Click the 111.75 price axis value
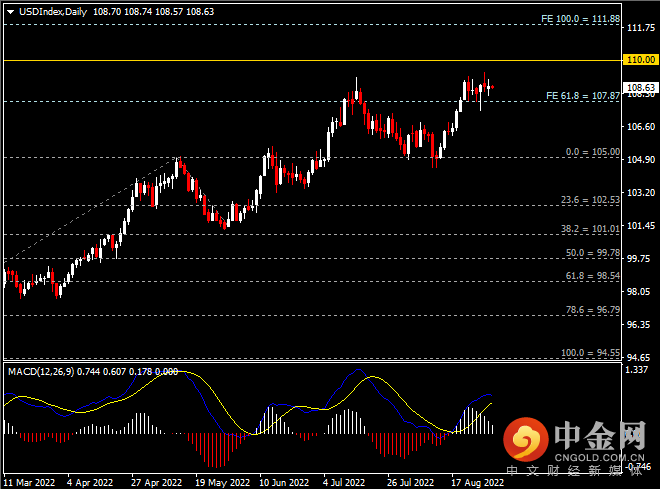The height and width of the screenshot is (489, 660). tap(641, 28)
